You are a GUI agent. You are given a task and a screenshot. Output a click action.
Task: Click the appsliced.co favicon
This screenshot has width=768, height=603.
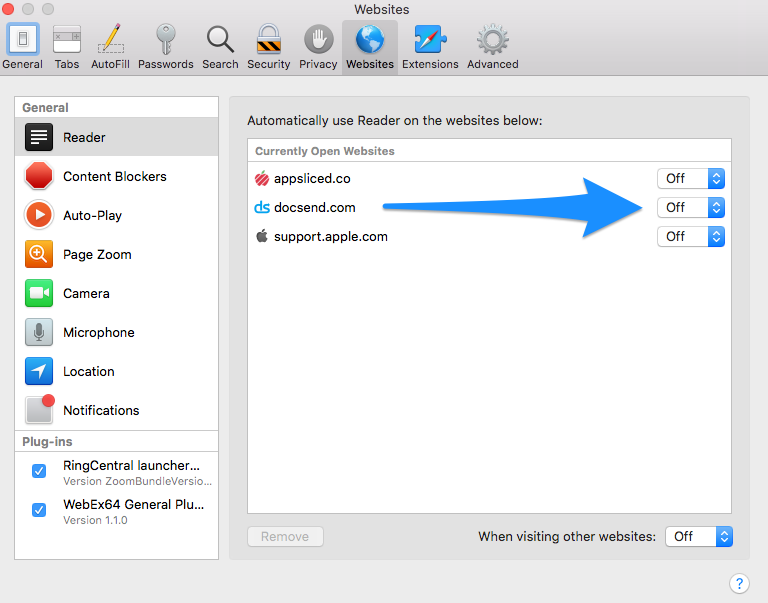pyautogui.click(x=262, y=178)
